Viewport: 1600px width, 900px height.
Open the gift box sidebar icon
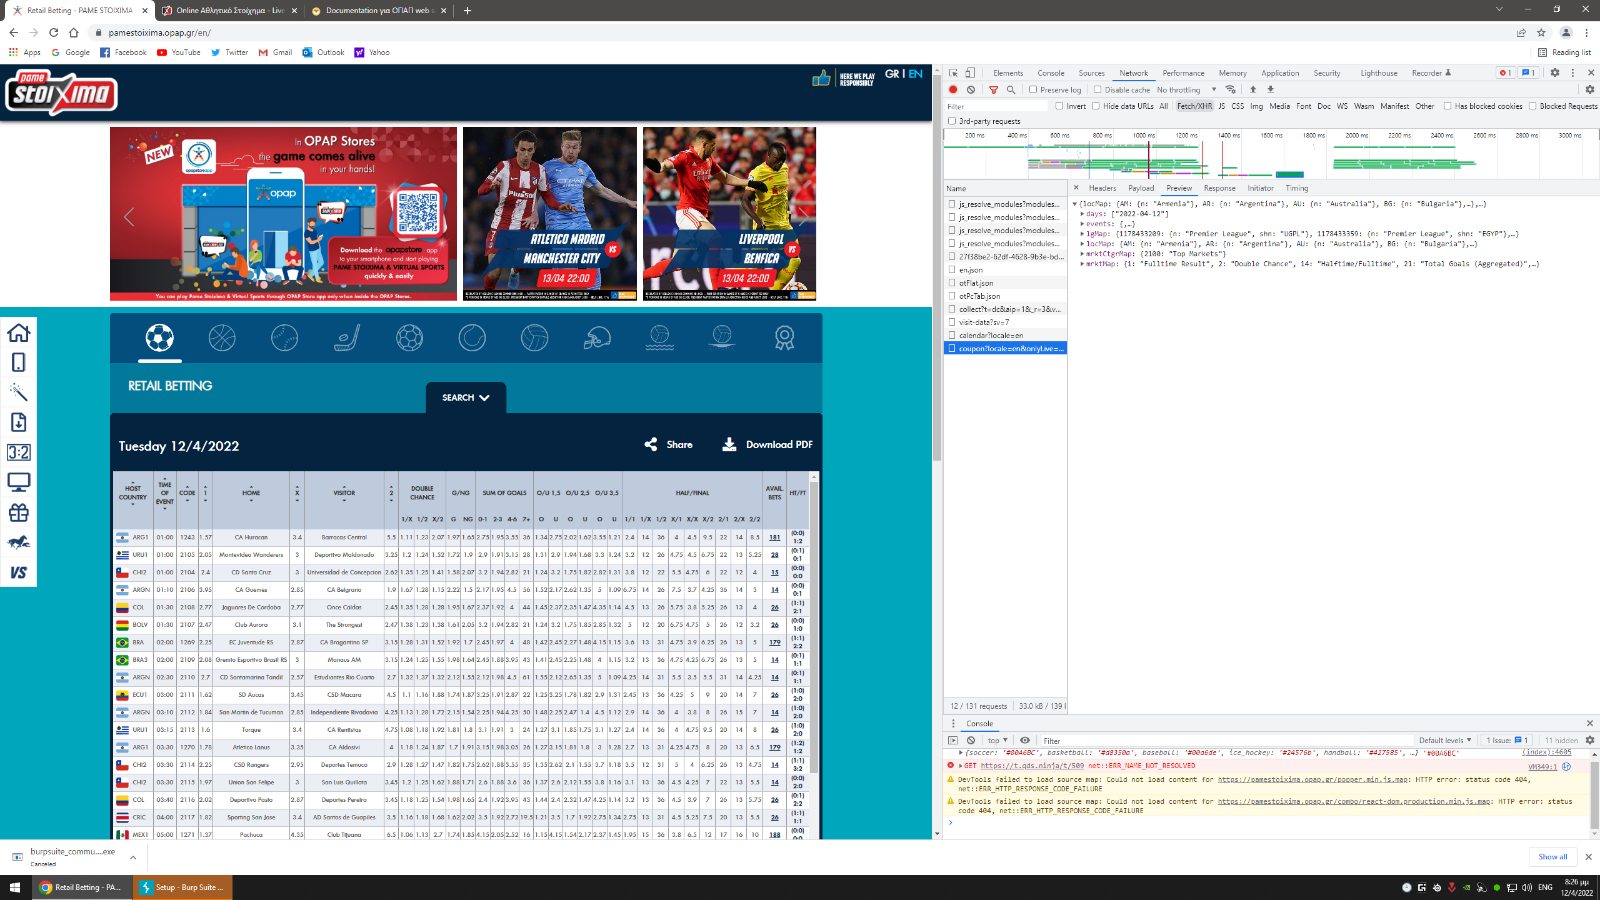tap(18, 513)
